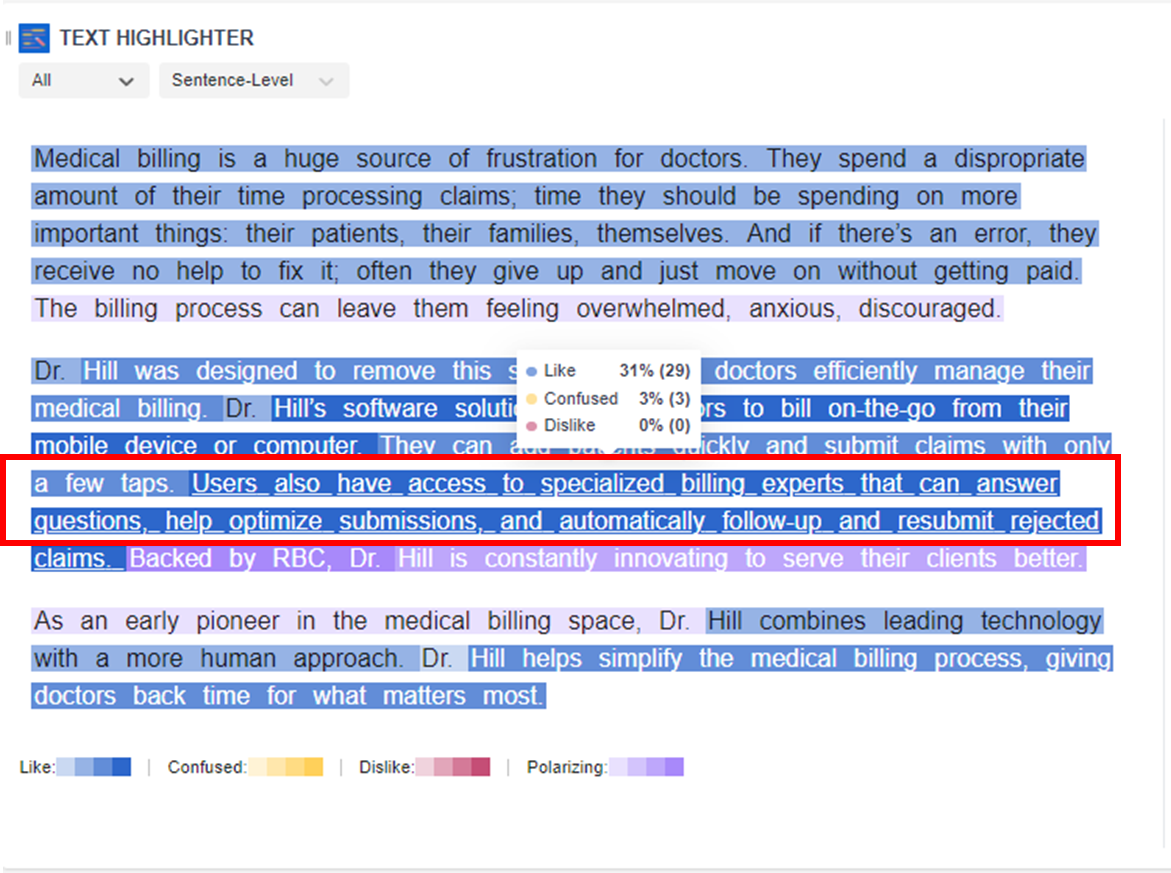This screenshot has width=1171, height=873.
Task: Click the vertical scrollbar on the right
Action: 1165,485
